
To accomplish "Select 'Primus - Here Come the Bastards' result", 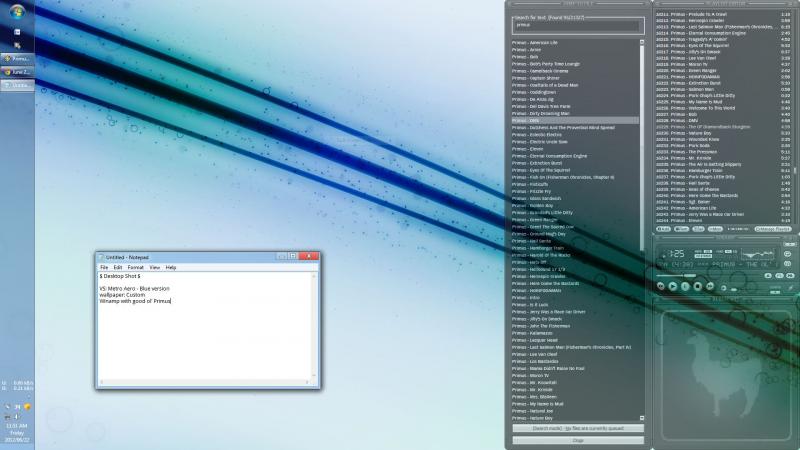I will [x=575, y=283].
